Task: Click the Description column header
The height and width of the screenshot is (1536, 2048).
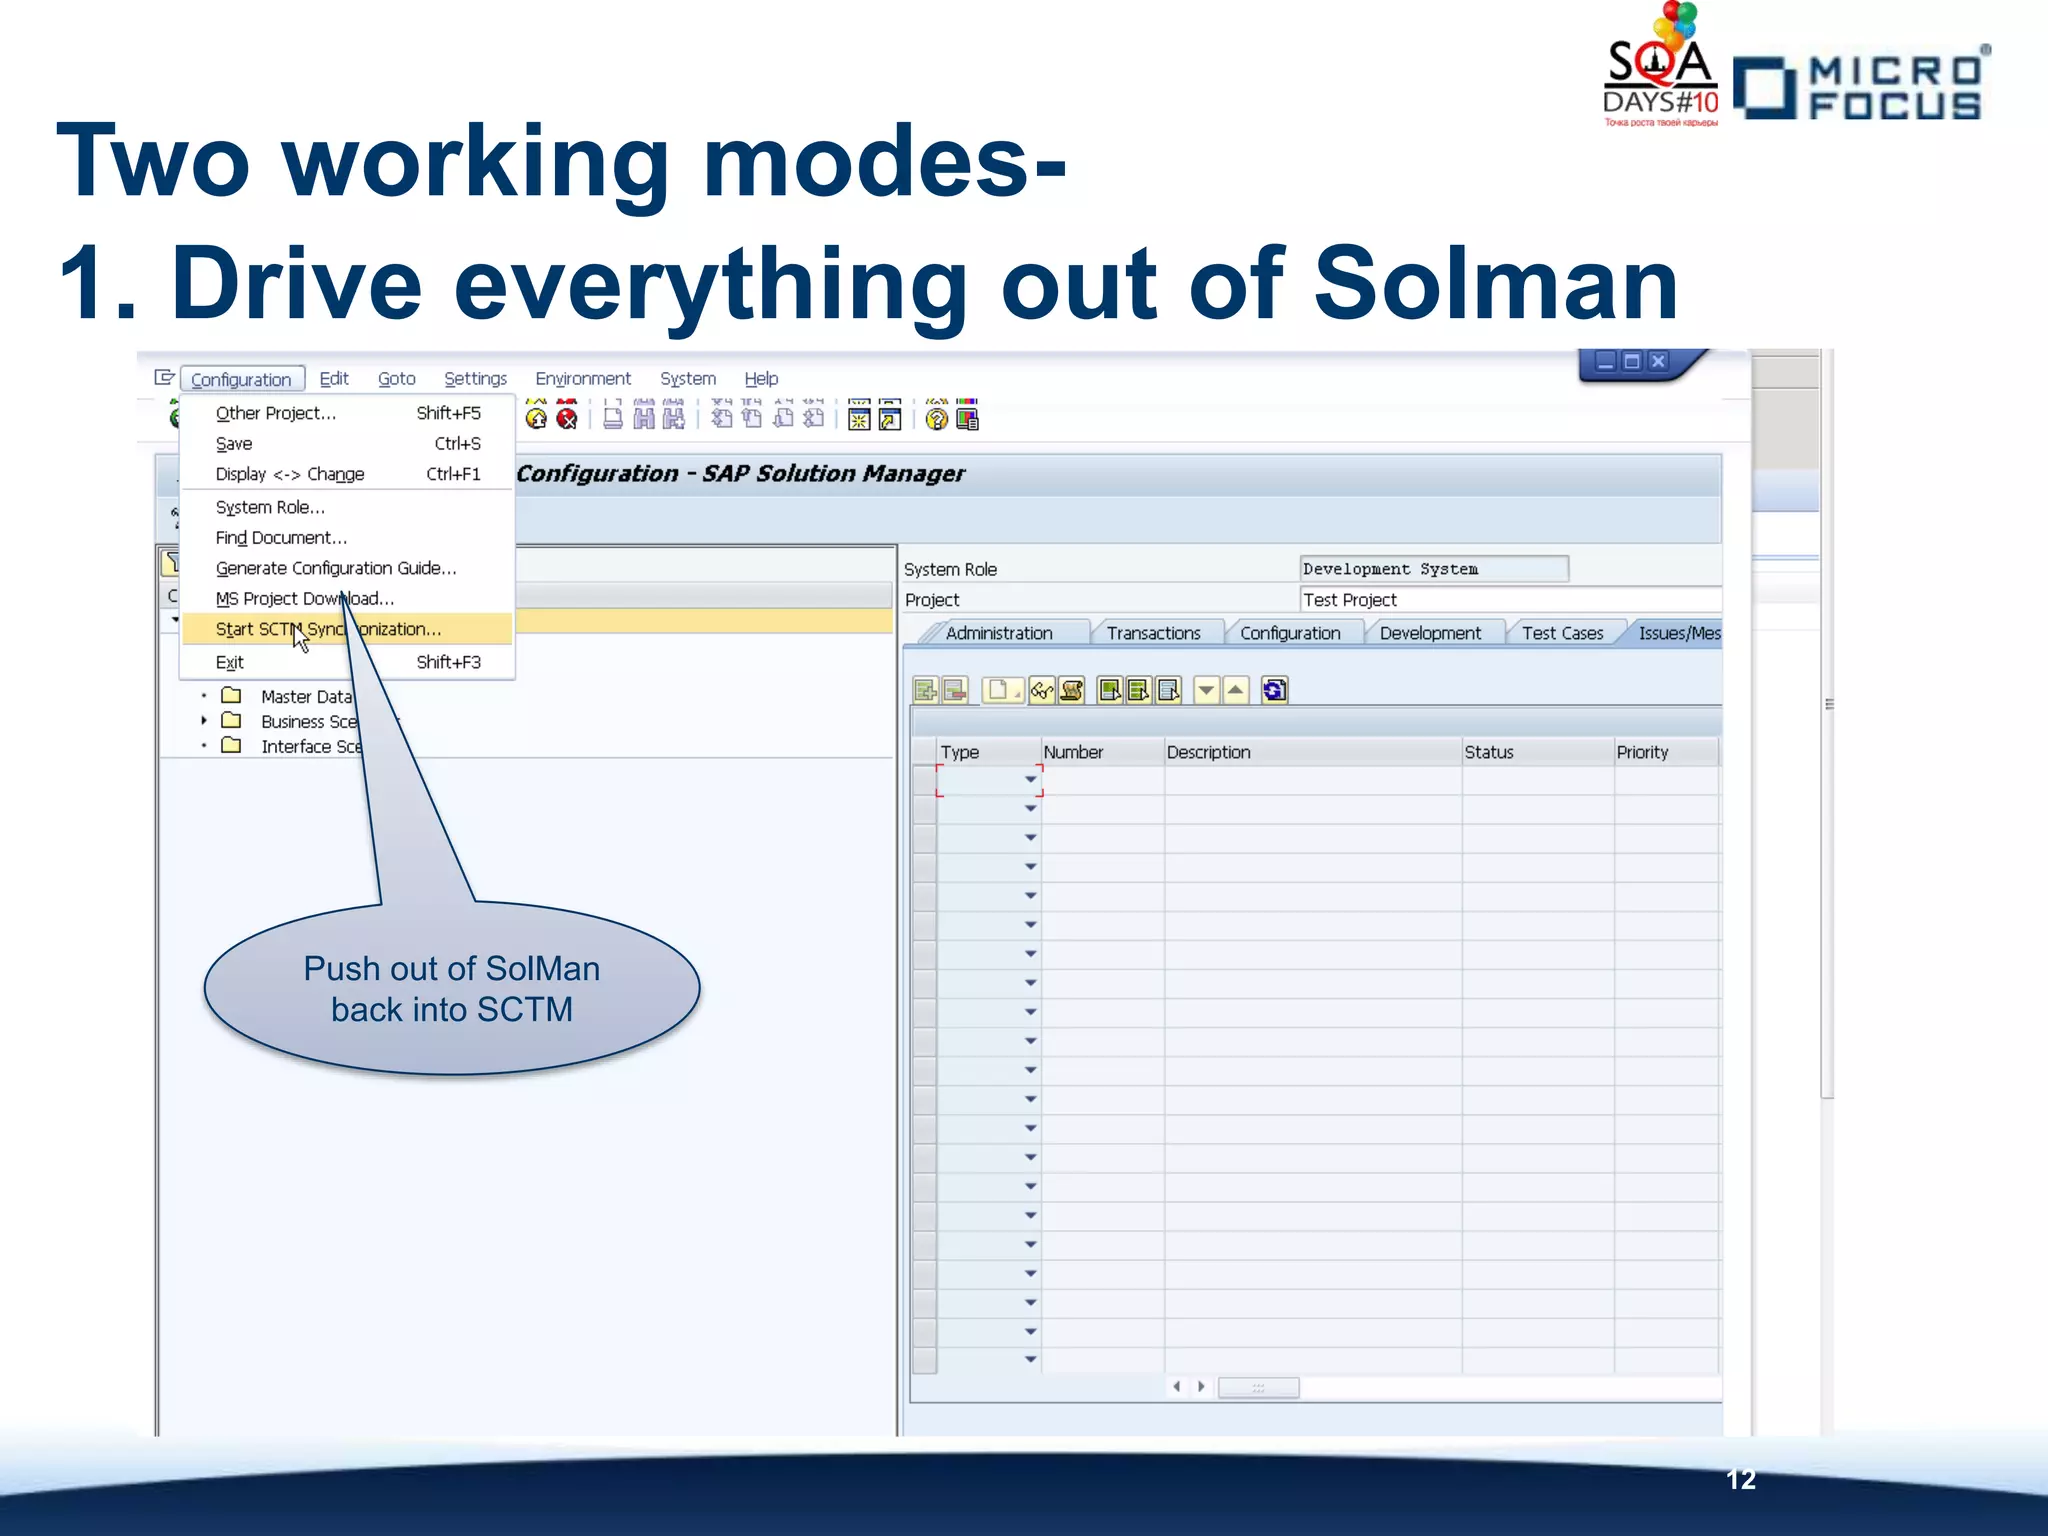Action: (x=1312, y=752)
